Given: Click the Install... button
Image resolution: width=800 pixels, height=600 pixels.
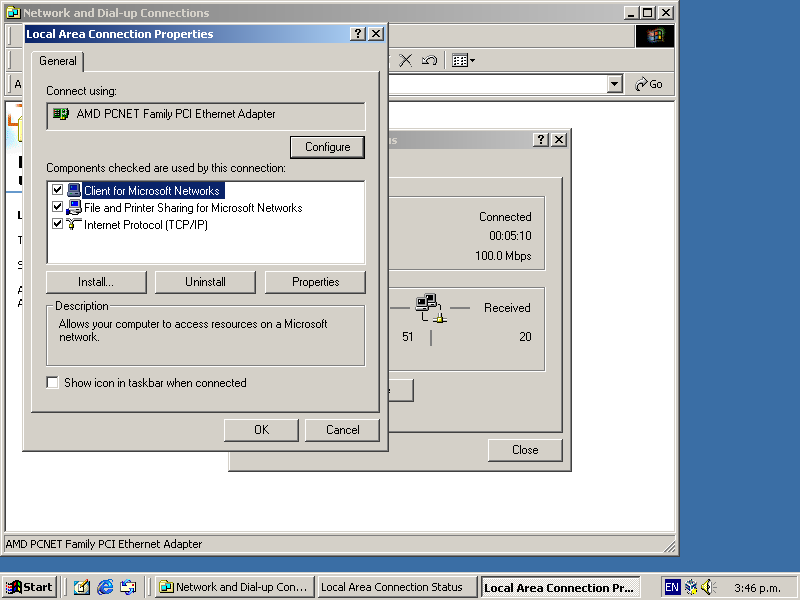Looking at the screenshot, I should tap(96, 282).
